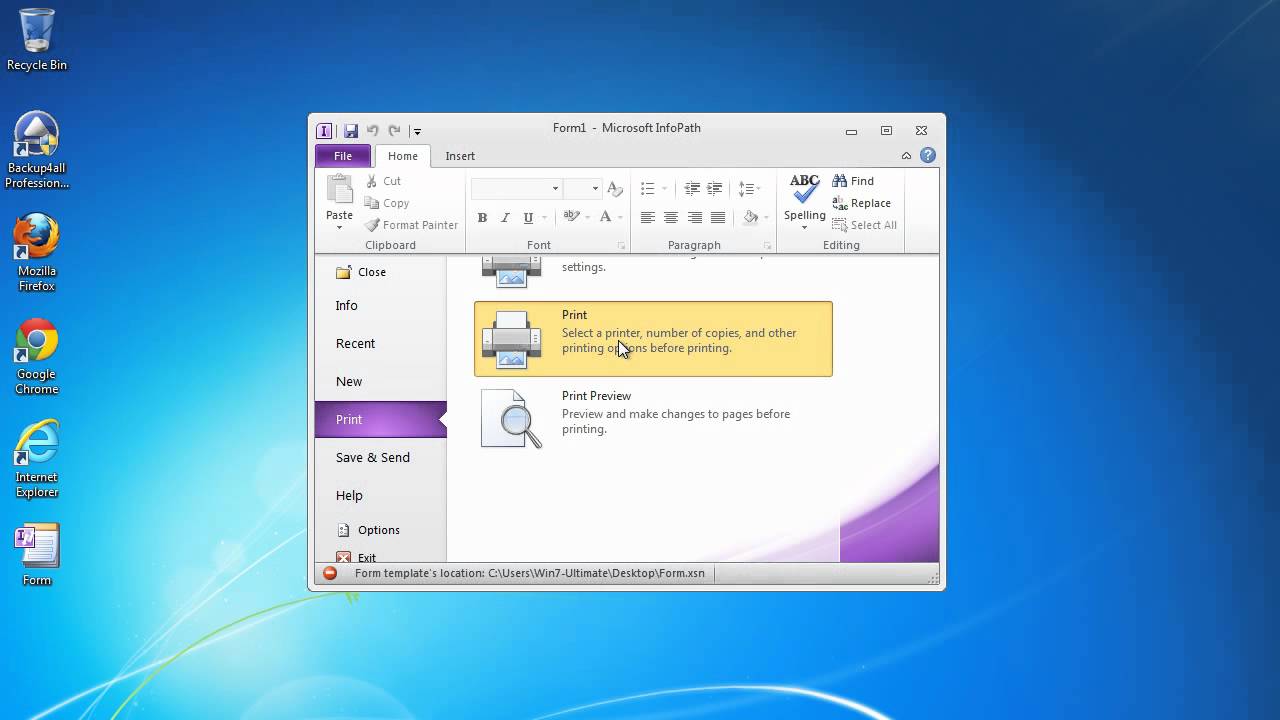Align text left
The width and height of the screenshot is (1280, 720).
pyautogui.click(x=648, y=217)
